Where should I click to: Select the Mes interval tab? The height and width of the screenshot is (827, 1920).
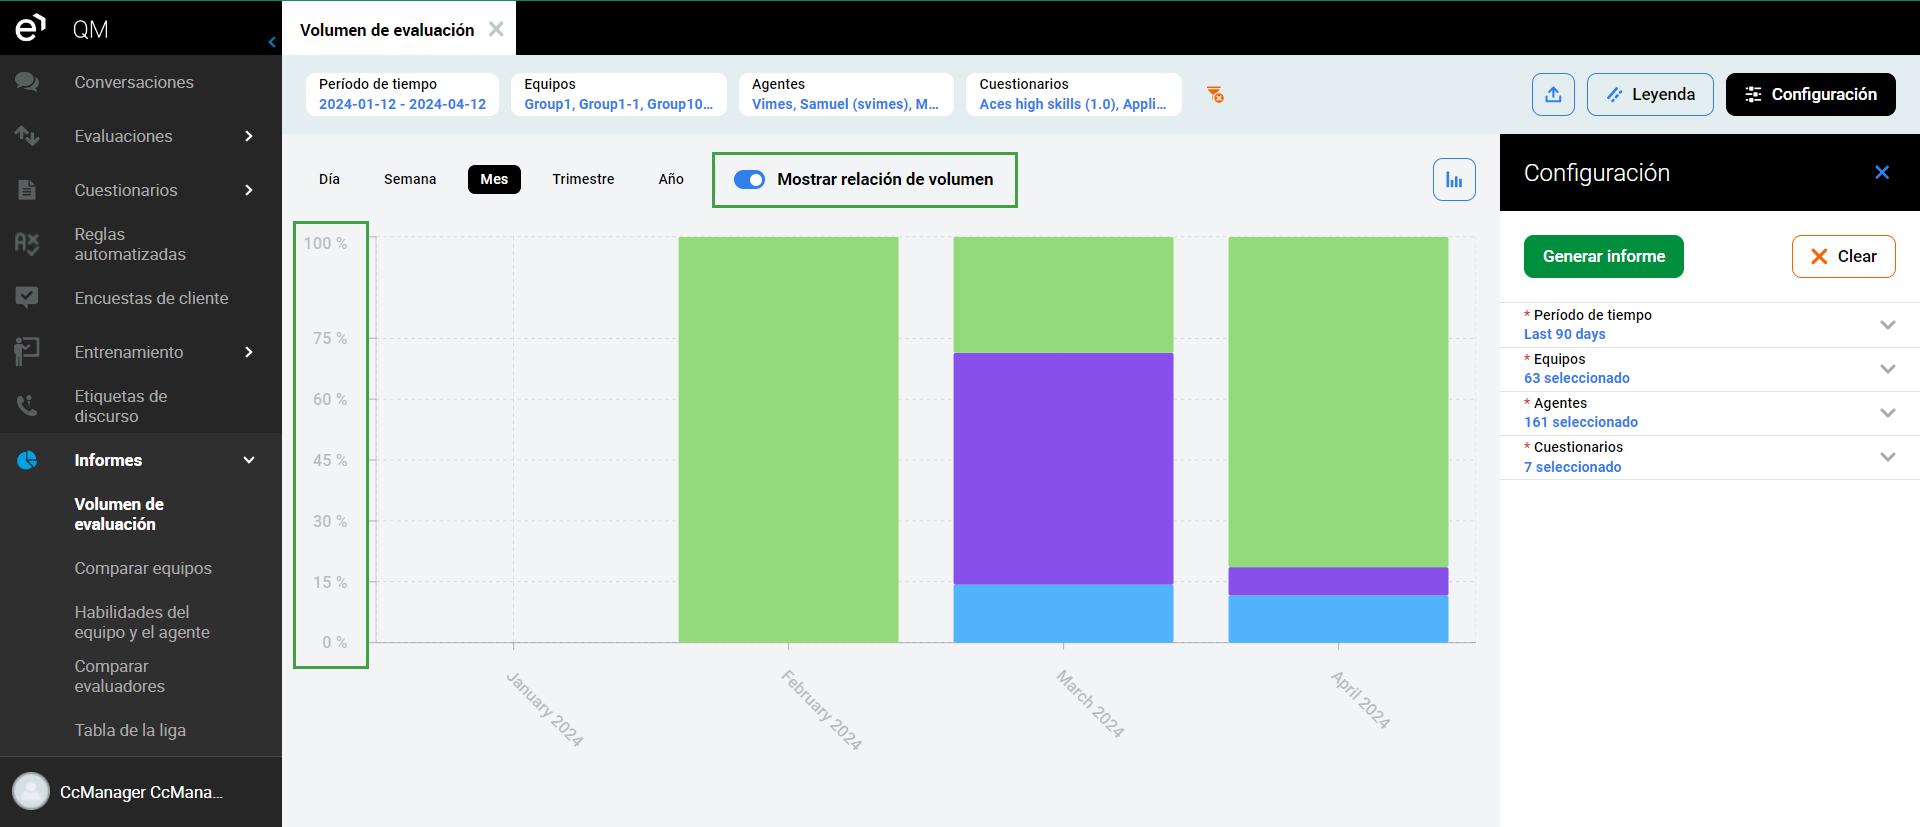click(494, 179)
